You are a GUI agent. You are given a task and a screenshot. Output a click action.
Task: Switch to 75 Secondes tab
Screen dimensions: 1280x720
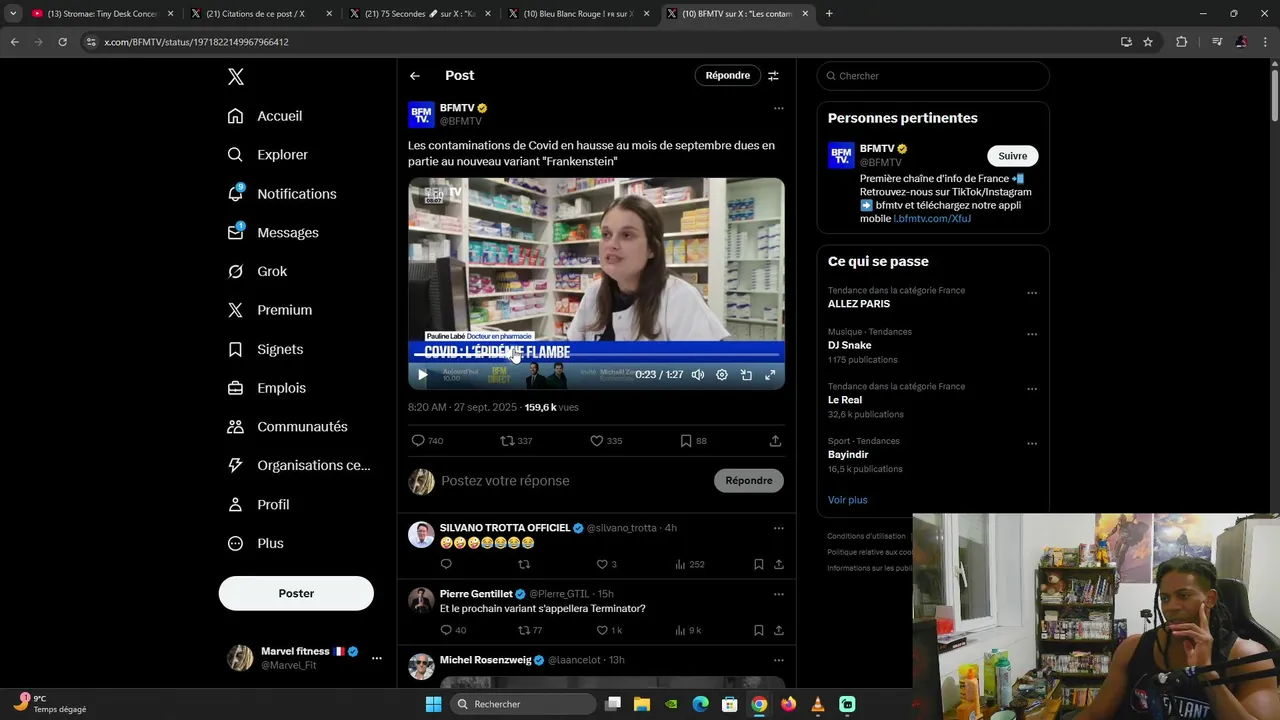tap(418, 14)
